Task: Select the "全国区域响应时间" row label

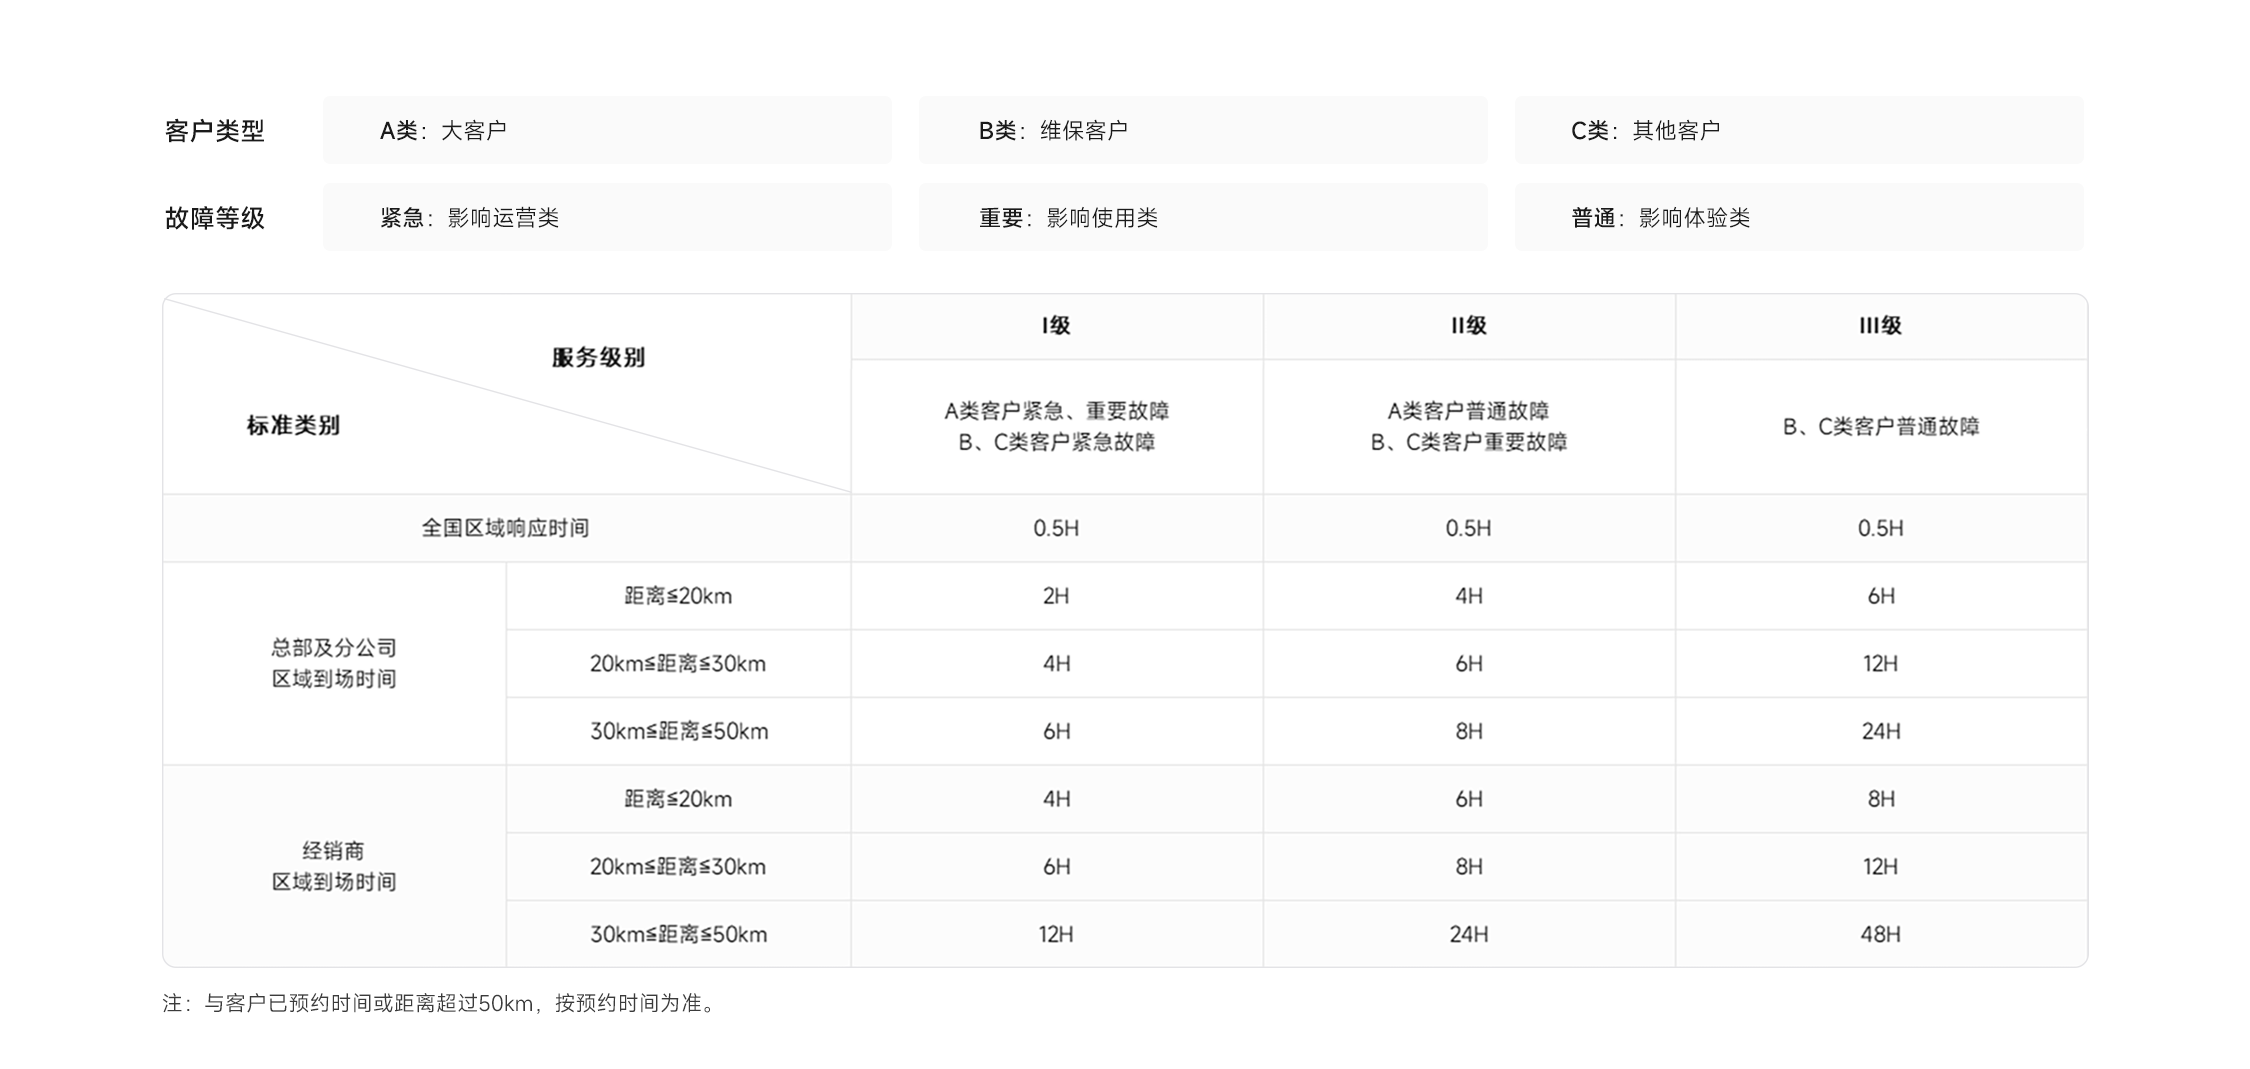Action: (505, 528)
